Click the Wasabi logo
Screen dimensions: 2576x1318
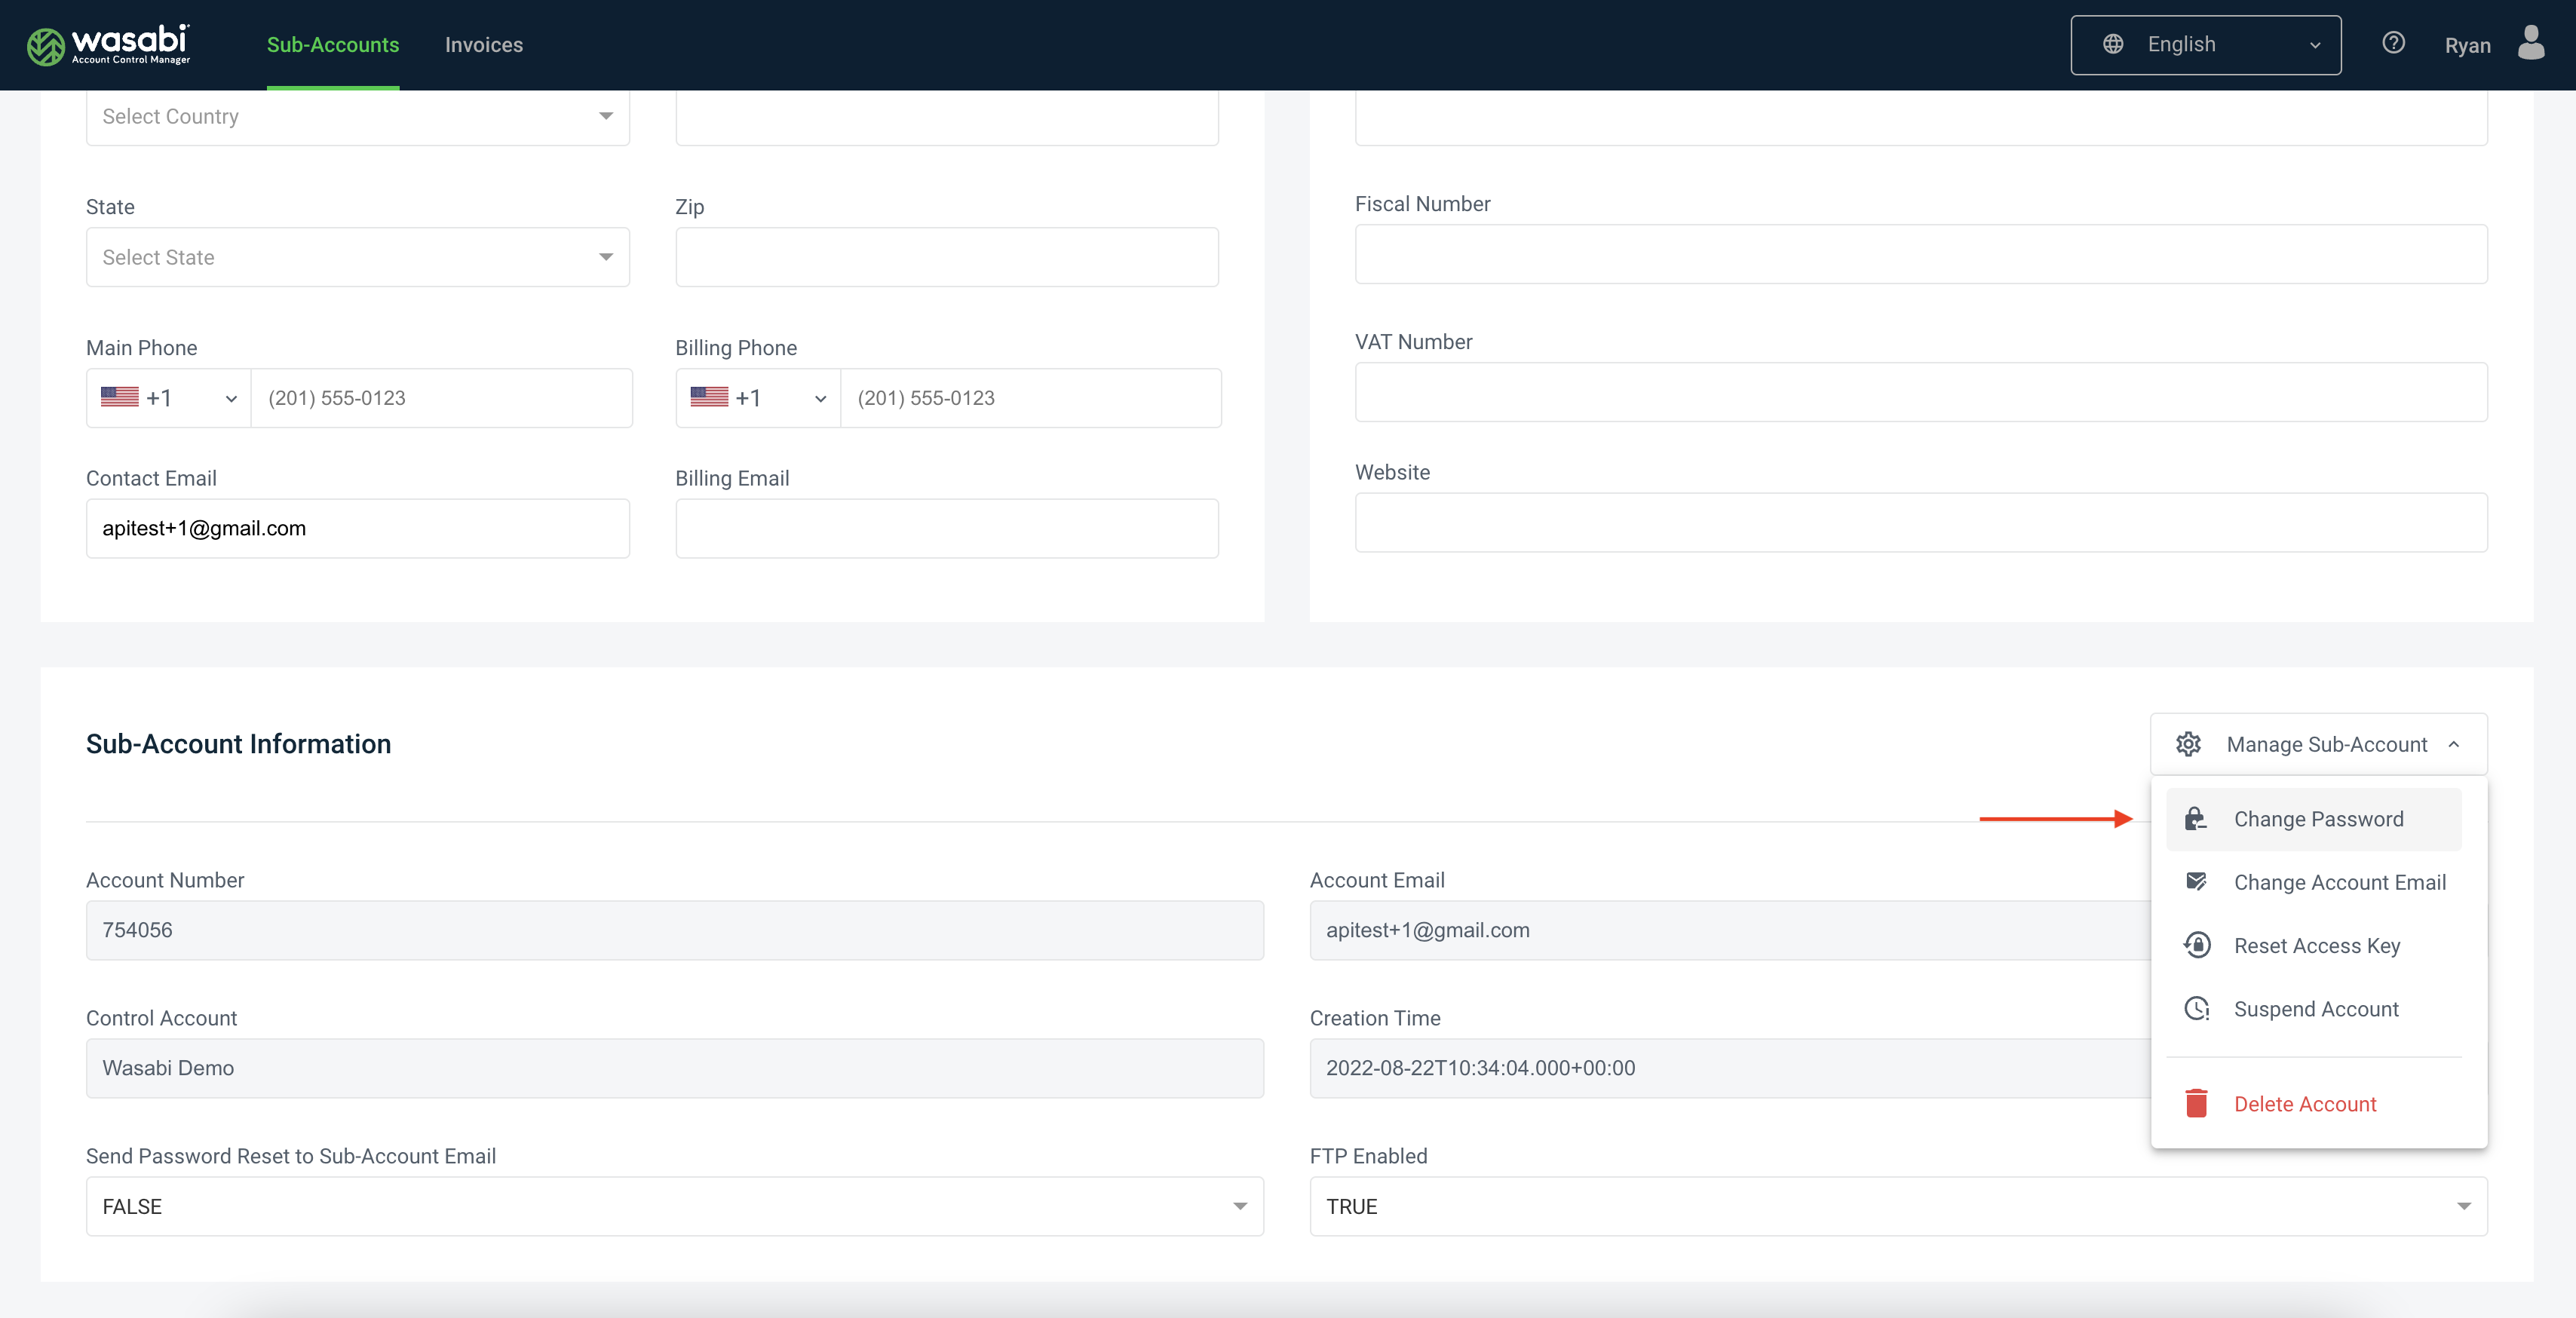click(108, 45)
